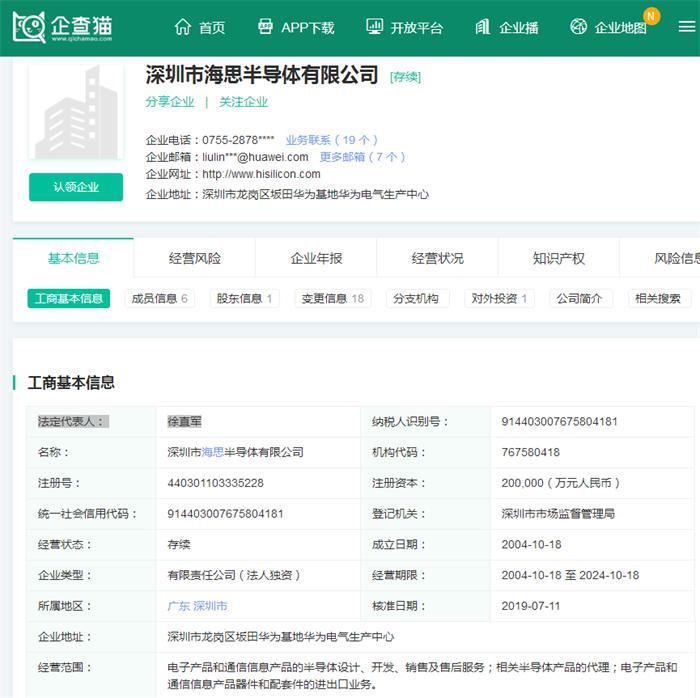Click the home icon beside 首页
The image size is (700, 698).
tap(182, 27)
